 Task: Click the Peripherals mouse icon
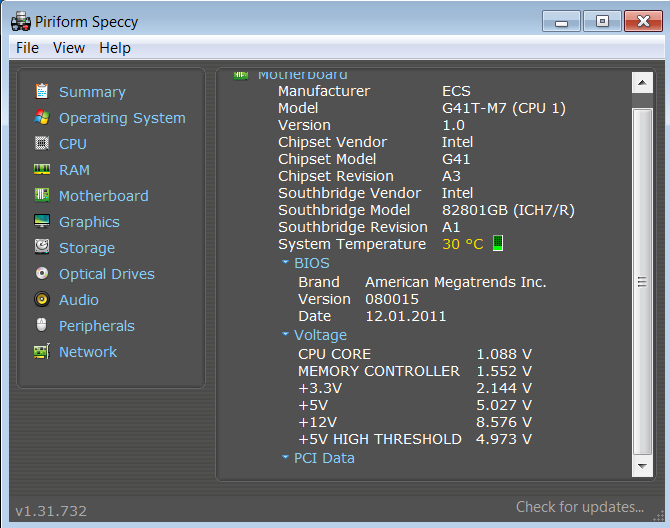tap(41, 325)
